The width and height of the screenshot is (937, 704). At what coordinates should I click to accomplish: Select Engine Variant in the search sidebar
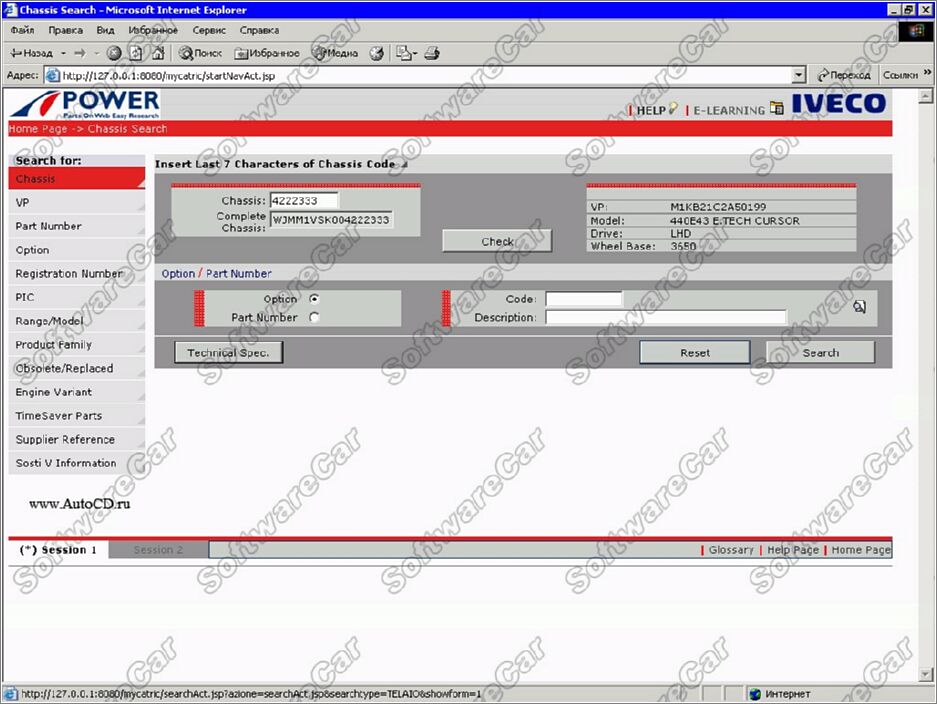pyautogui.click(x=53, y=392)
